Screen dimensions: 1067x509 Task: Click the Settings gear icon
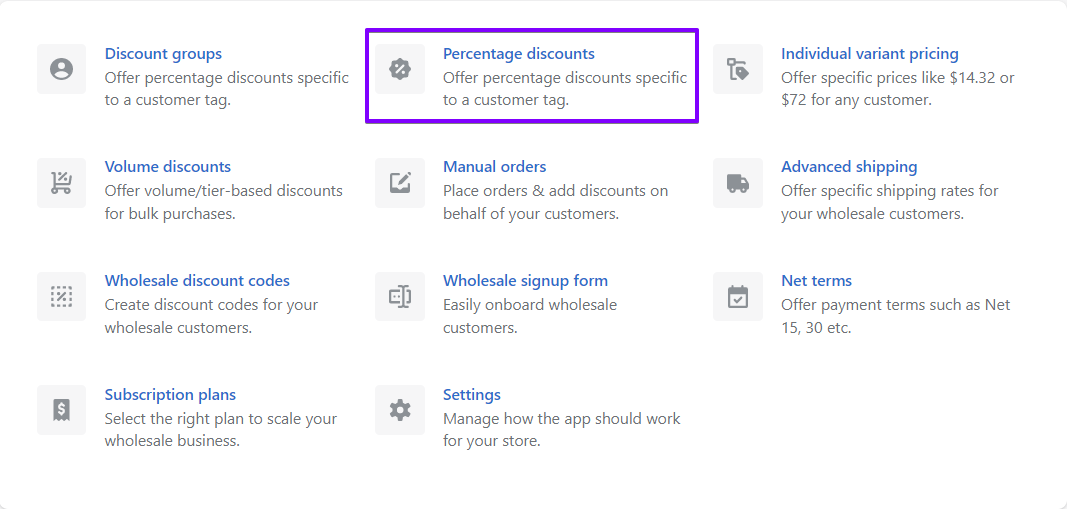coord(399,410)
